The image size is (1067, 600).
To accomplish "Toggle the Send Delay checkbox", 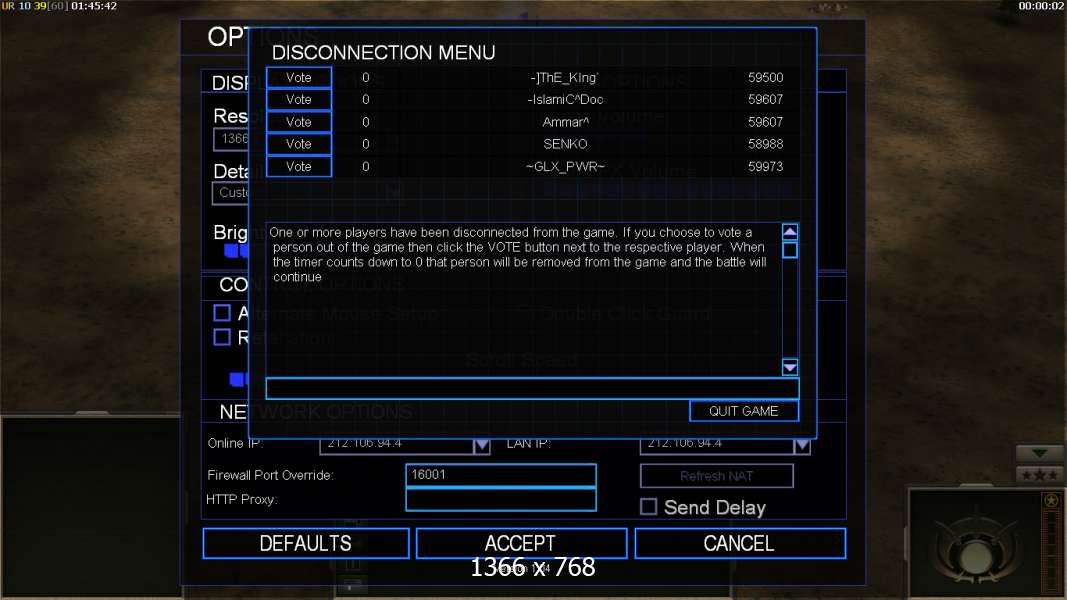I will (x=649, y=507).
